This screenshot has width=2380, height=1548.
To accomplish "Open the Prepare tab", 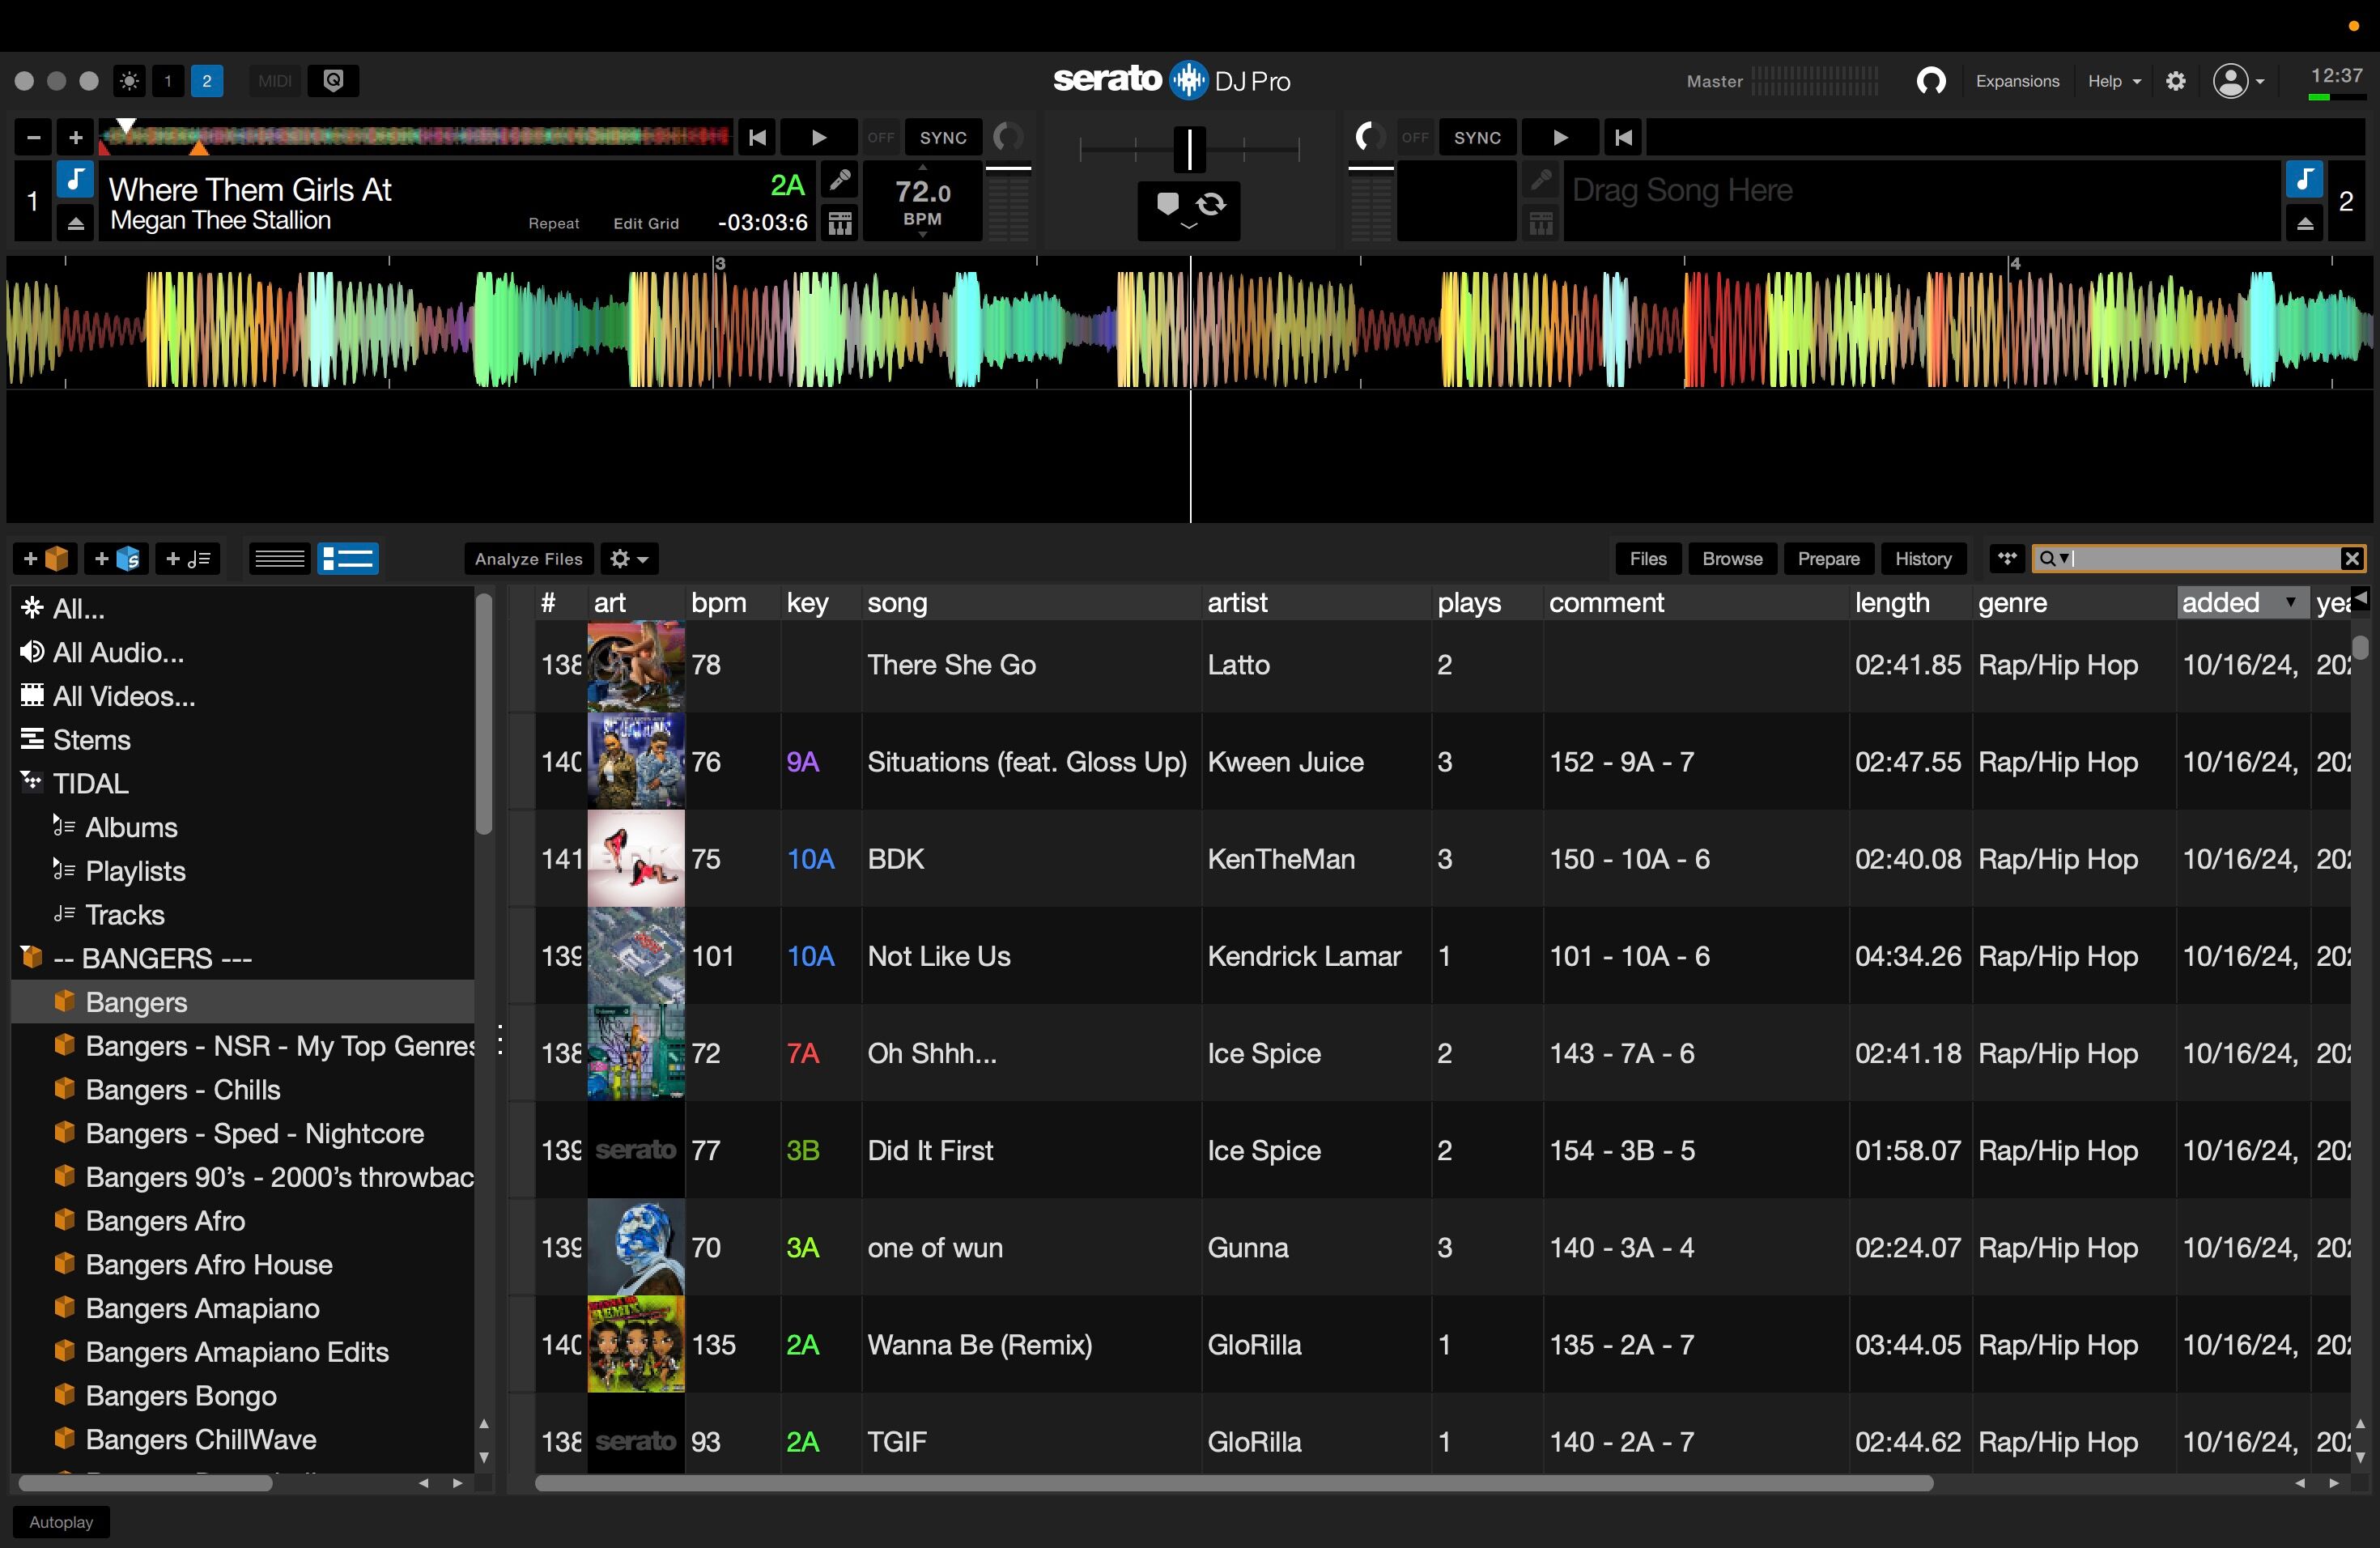I will click(x=1827, y=559).
